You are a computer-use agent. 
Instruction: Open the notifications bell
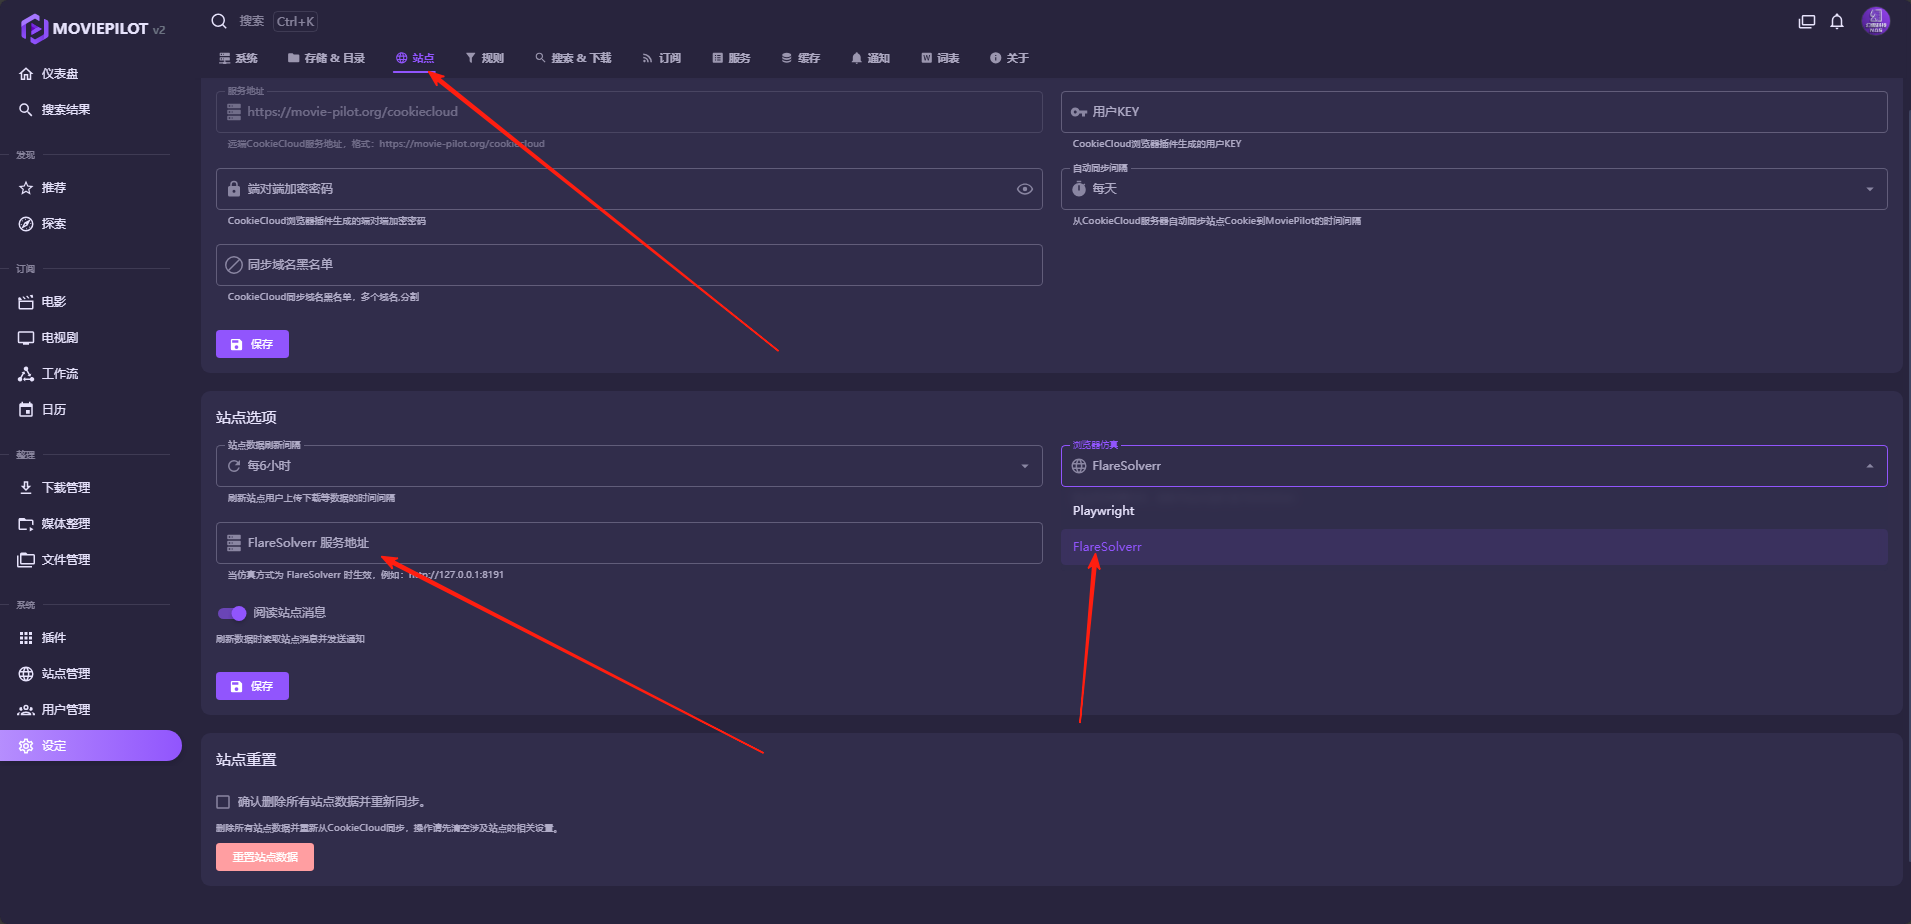pyautogui.click(x=1837, y=21)
